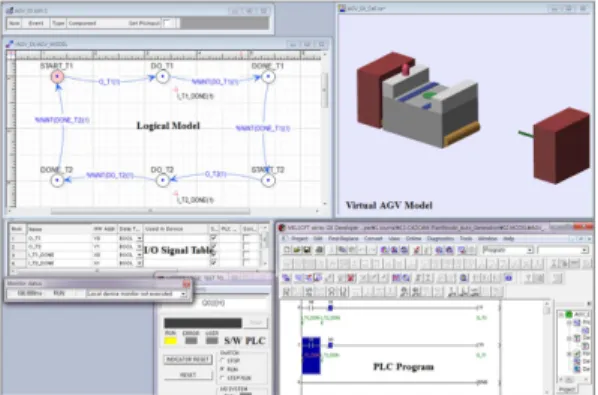Open the Project menu
Viewport: 598px width, 395px height.
pyautogui.click(x=299, y=239)
